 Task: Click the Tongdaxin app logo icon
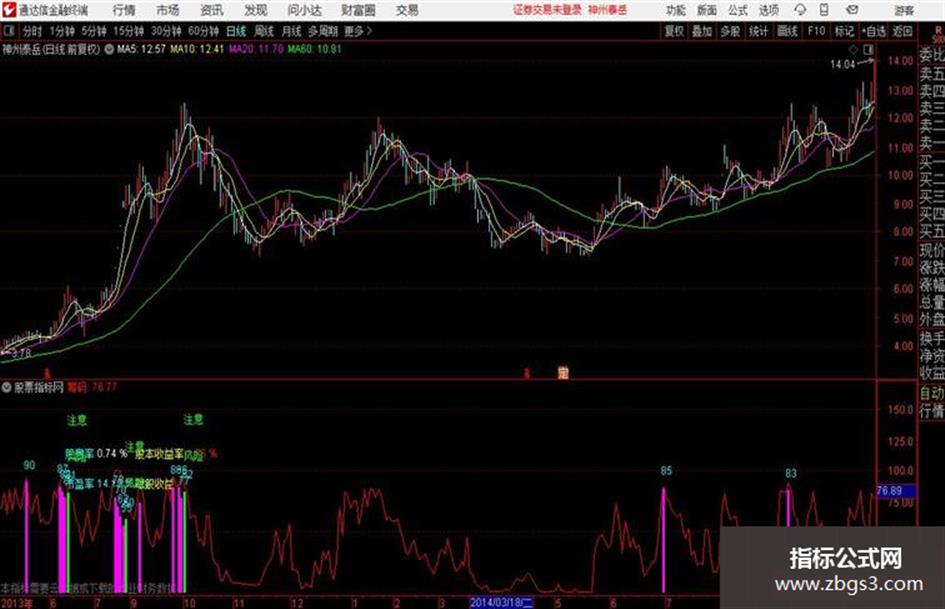coord(8,10)
